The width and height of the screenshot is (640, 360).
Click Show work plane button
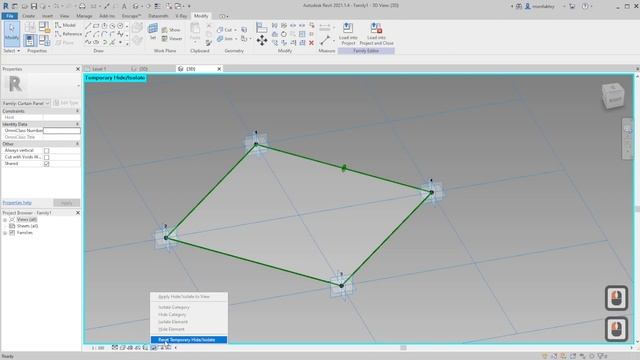(x=171, y=30)
